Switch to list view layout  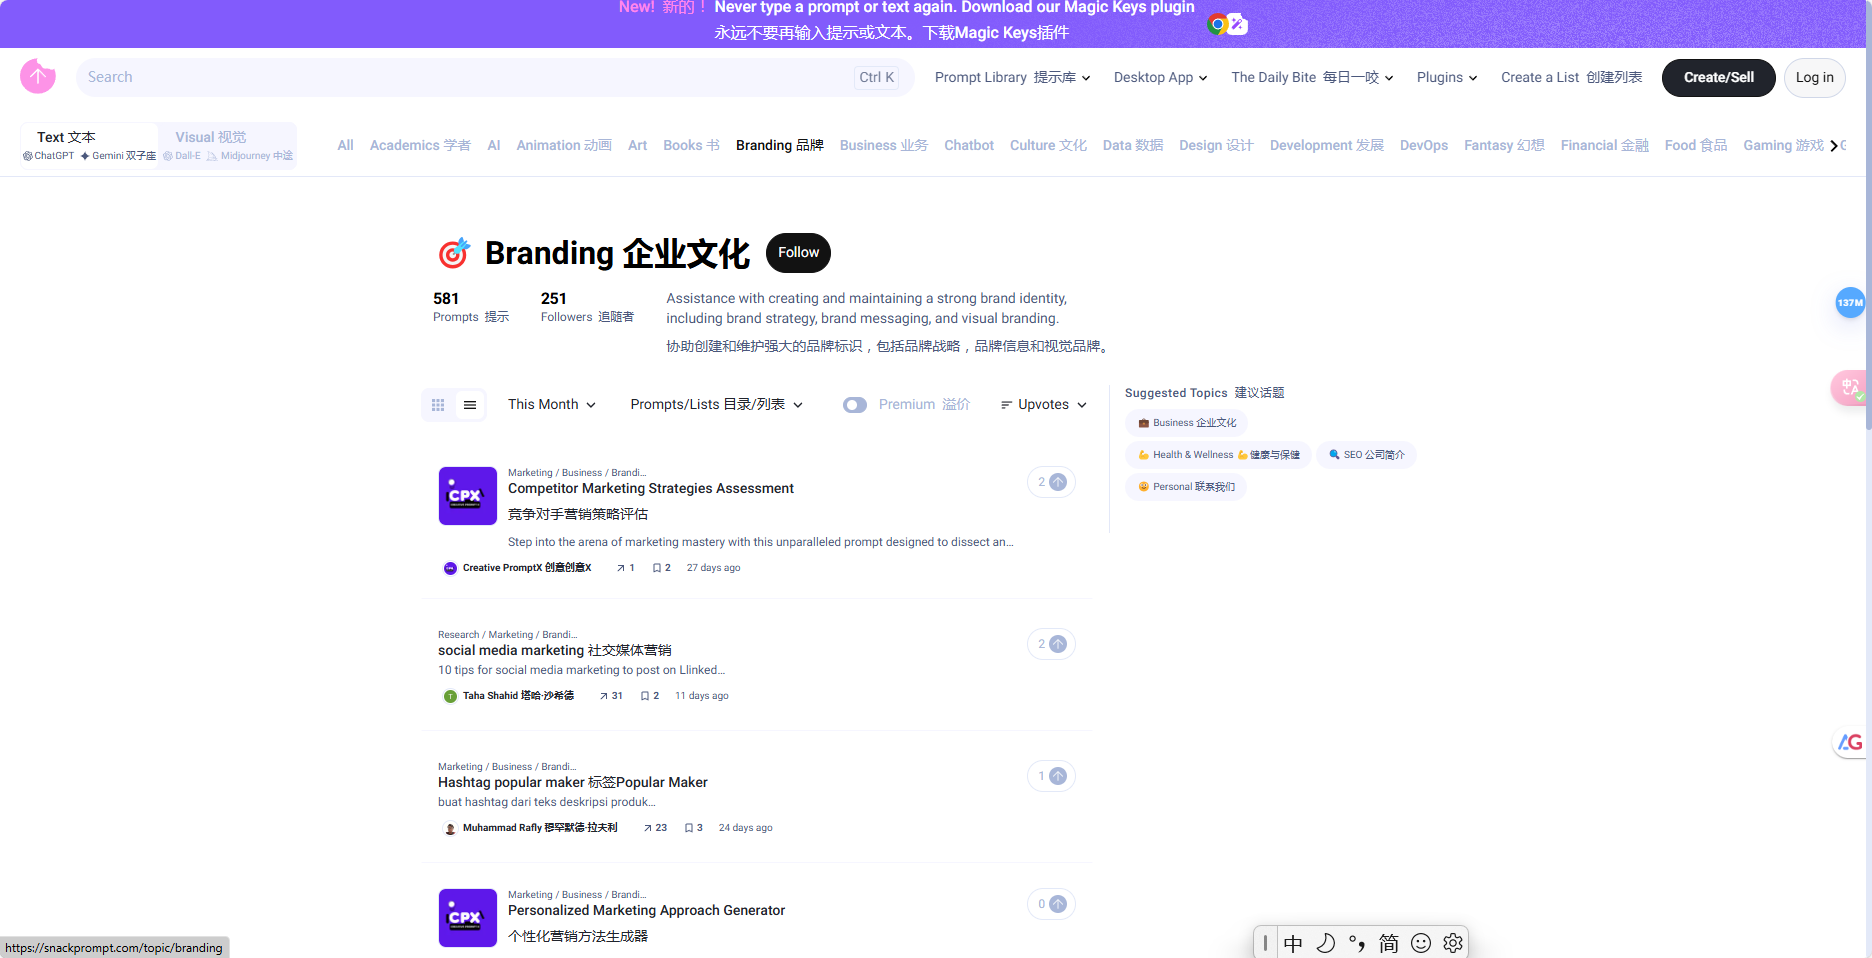(470, 405)
